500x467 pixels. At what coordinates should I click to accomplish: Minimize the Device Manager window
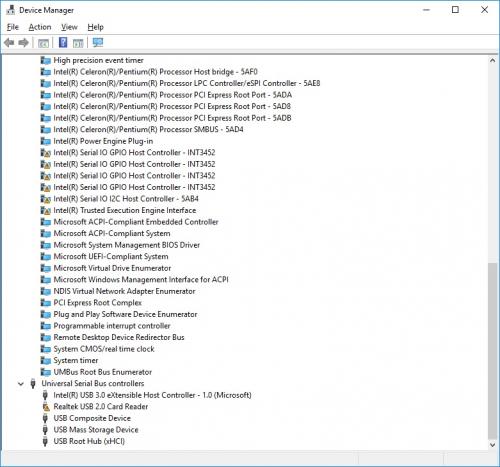(x=426, y=10)
